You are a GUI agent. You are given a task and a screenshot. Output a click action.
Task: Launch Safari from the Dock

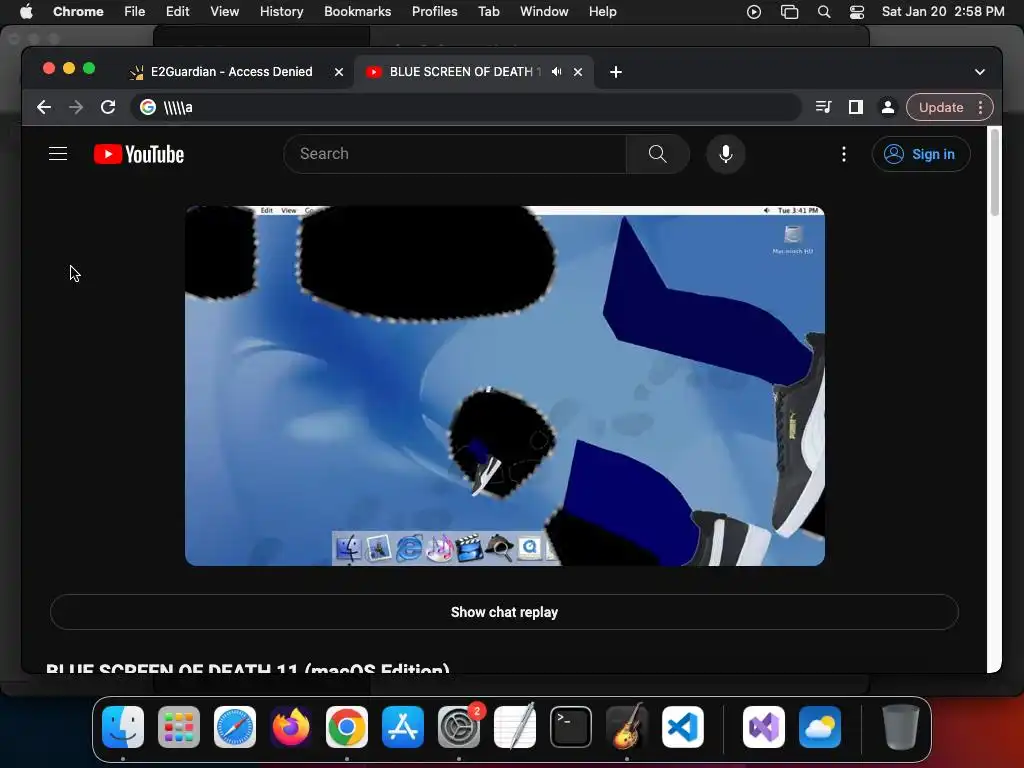coord(234,727)
